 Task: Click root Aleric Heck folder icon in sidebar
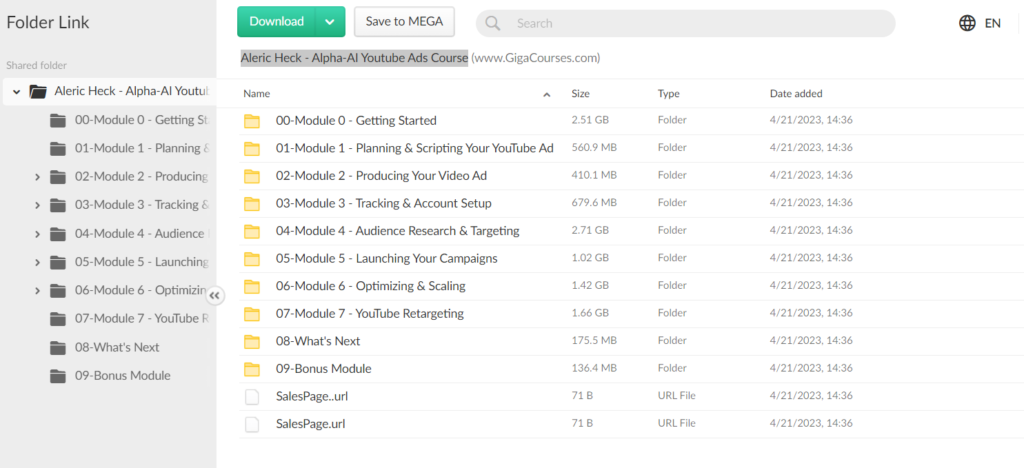point(38,92)
